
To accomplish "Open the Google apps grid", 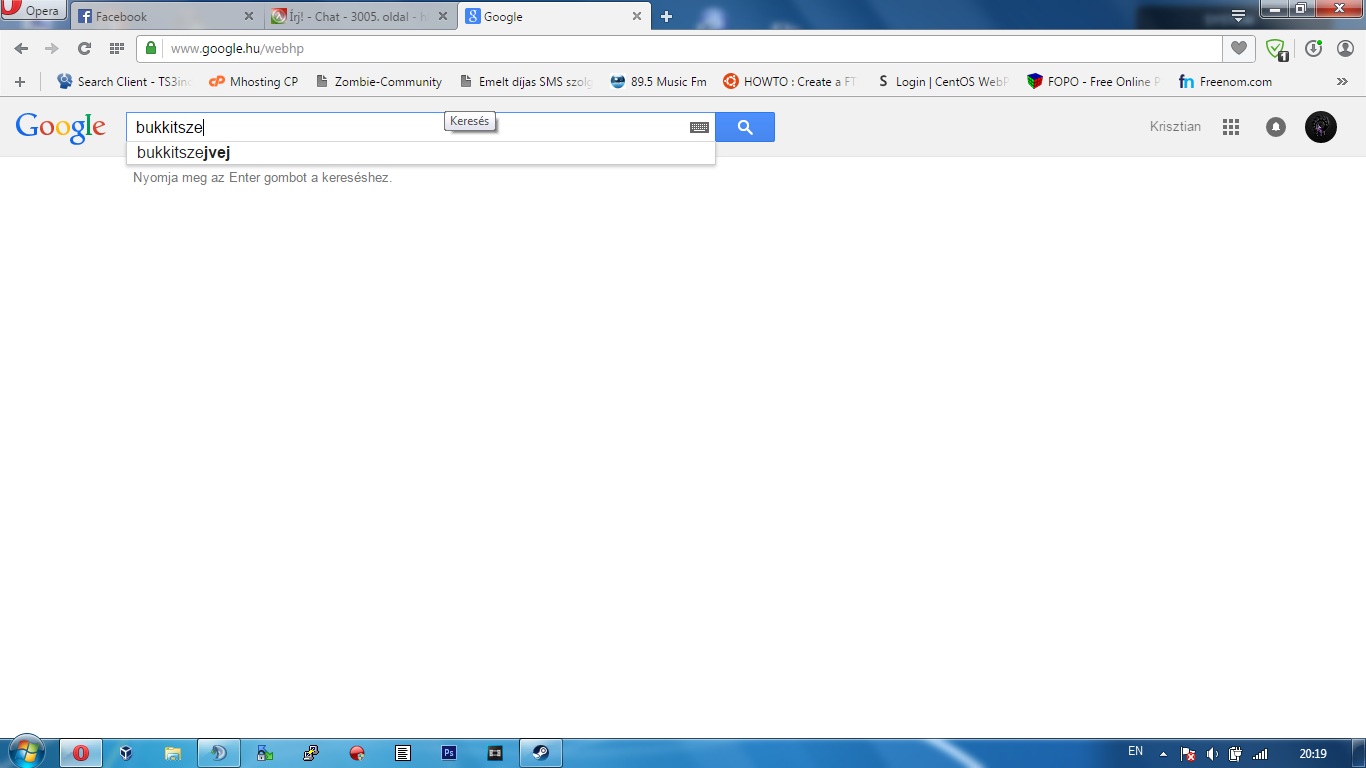I will click(x=1231, y=127).
